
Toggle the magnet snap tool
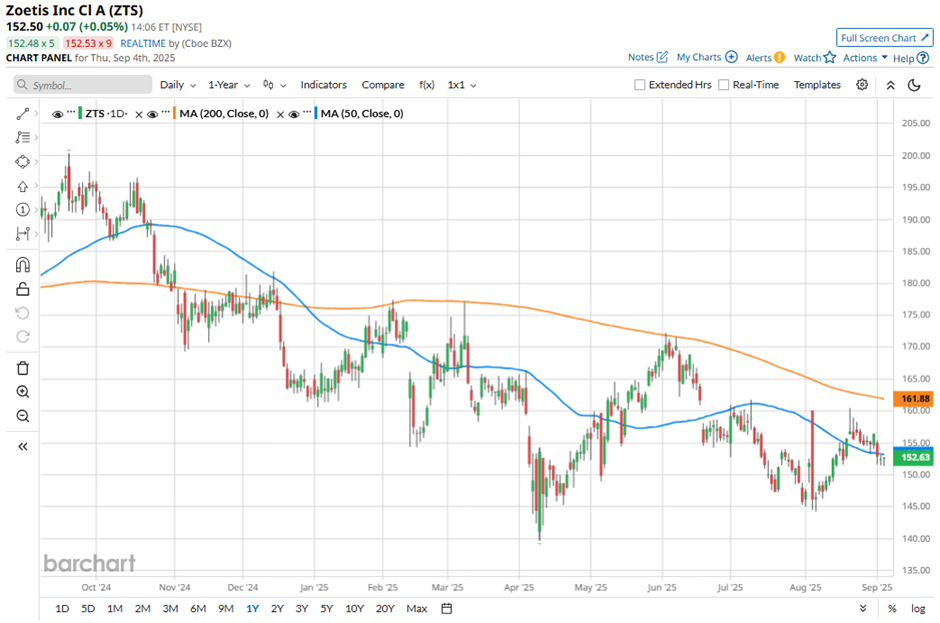tap(23, 265)
